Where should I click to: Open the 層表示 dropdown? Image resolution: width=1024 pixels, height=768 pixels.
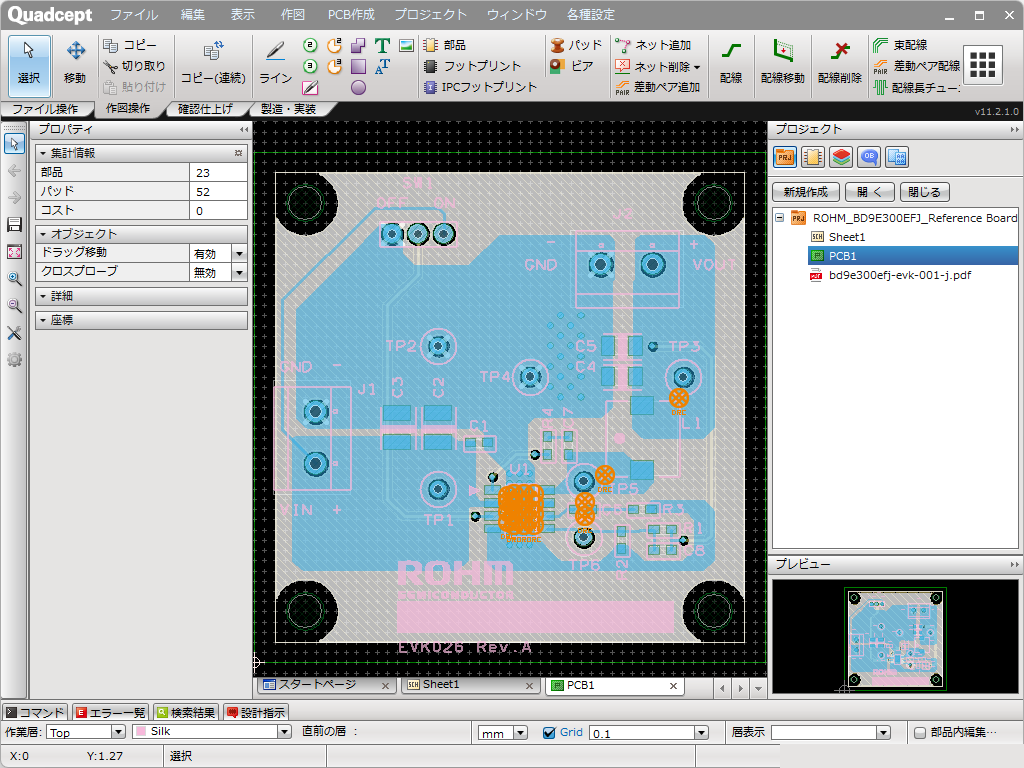pyautogui.click(x=883, y=733)
